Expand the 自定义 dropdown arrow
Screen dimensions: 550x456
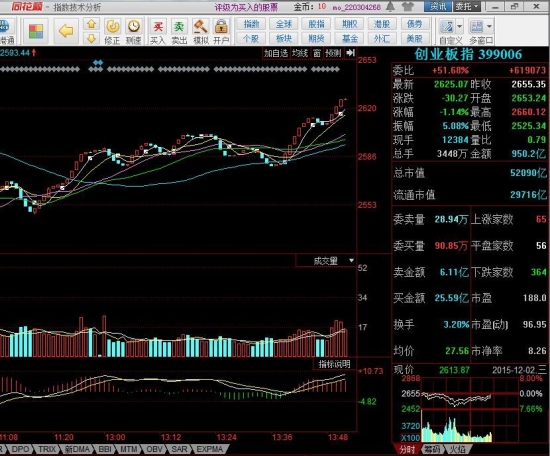click(460, 27)
